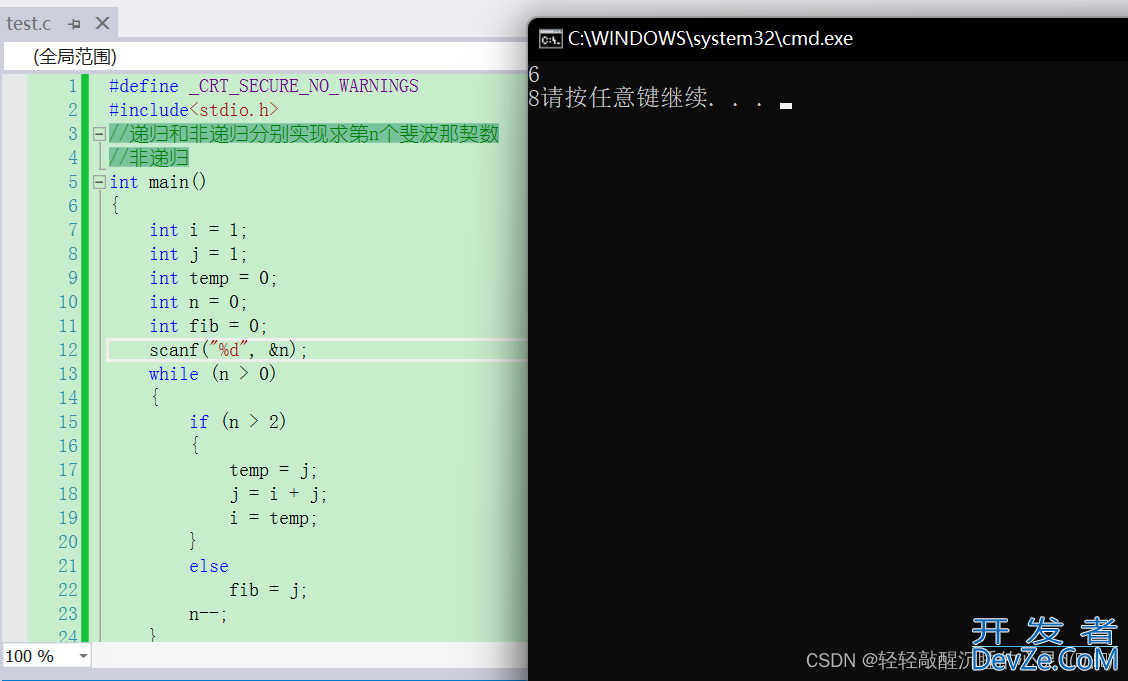1128x681 pixels.
Task: Click '#define _CRT_SECURE_NO_WARNINGS' line
Action: (x=263, y=86)
